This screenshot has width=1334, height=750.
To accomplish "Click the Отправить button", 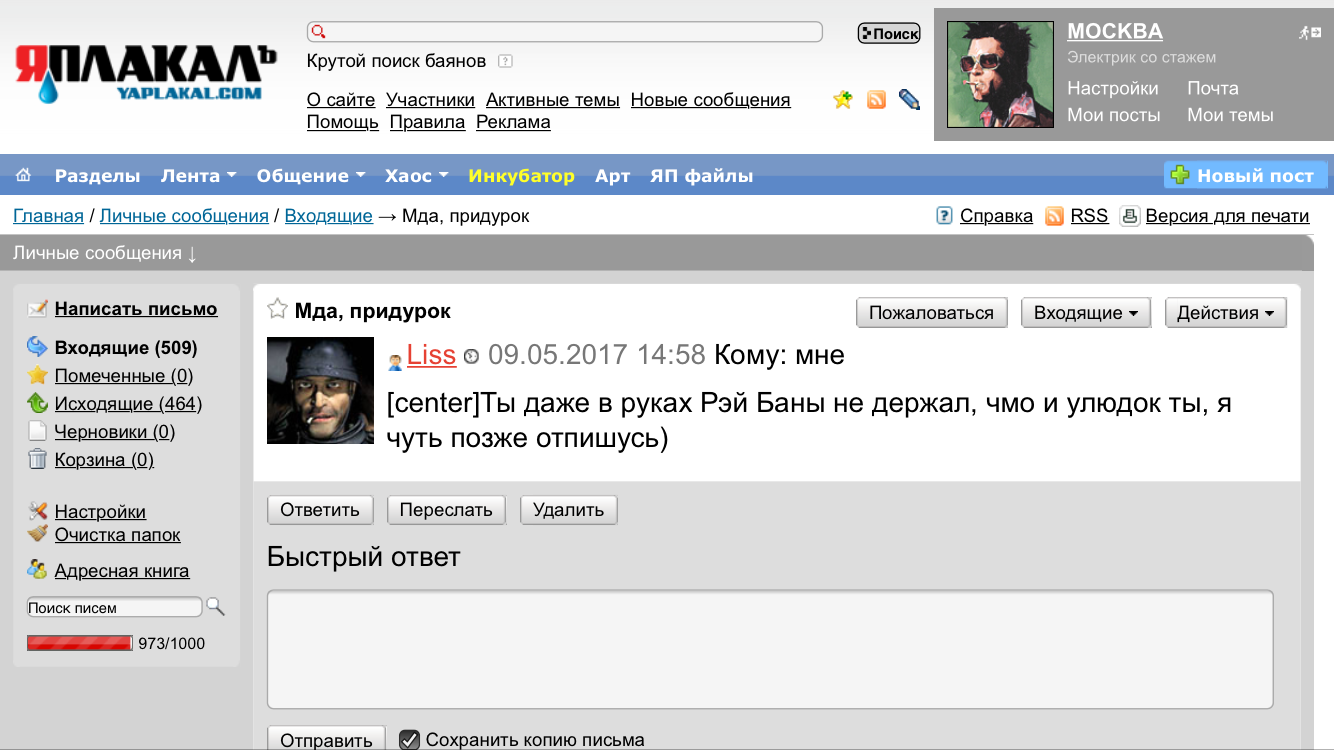I will [x=326, y=739].
